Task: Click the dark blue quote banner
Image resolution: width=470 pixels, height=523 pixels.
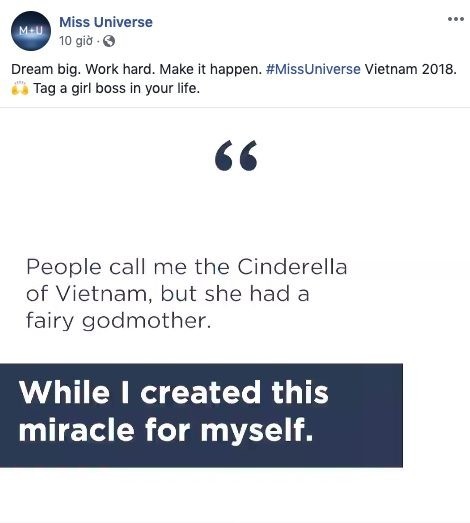Action: [x=201, y=415]
